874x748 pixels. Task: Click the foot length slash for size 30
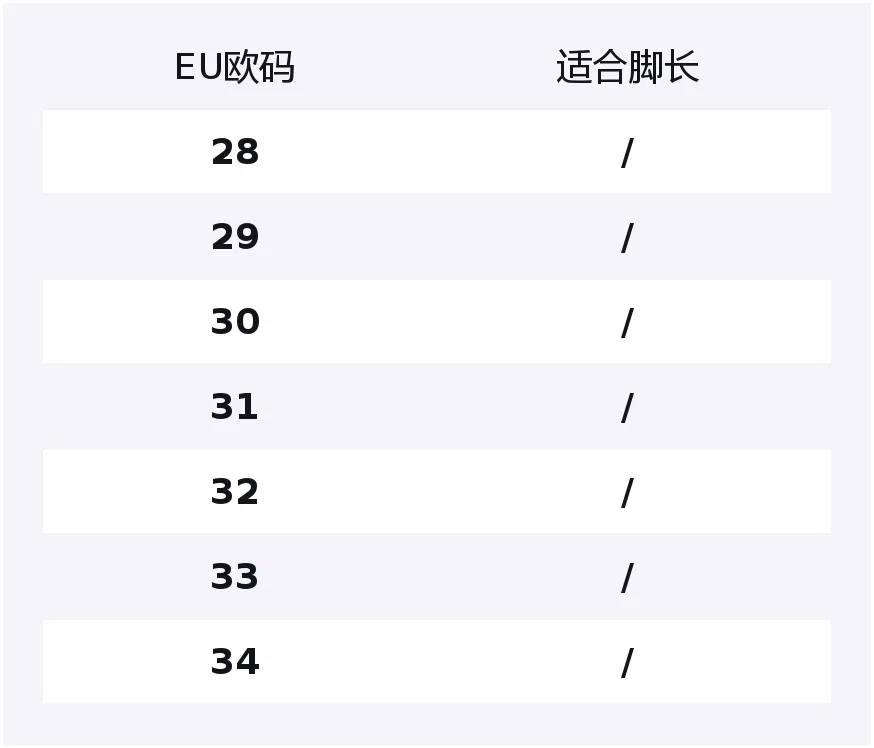(627, 323)
